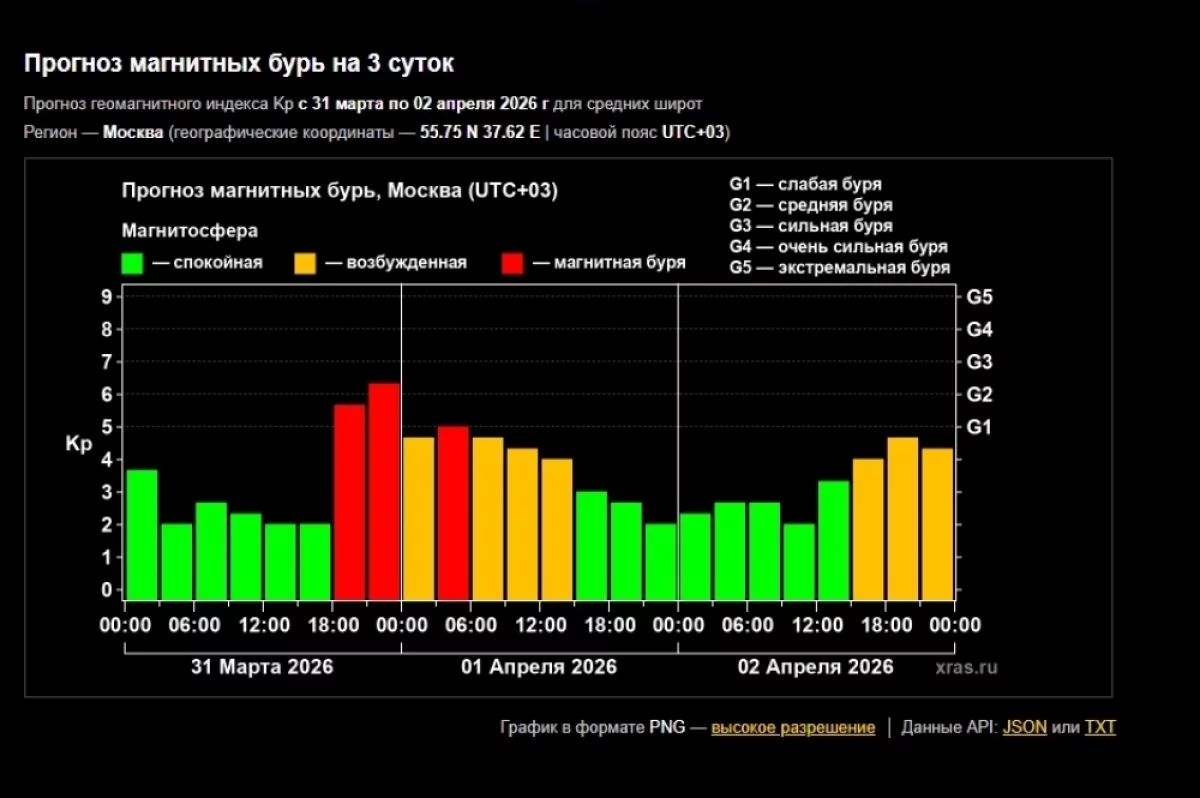Click the red магнитная буря legend swatch

pyautogui.click(x=512, y=263)
